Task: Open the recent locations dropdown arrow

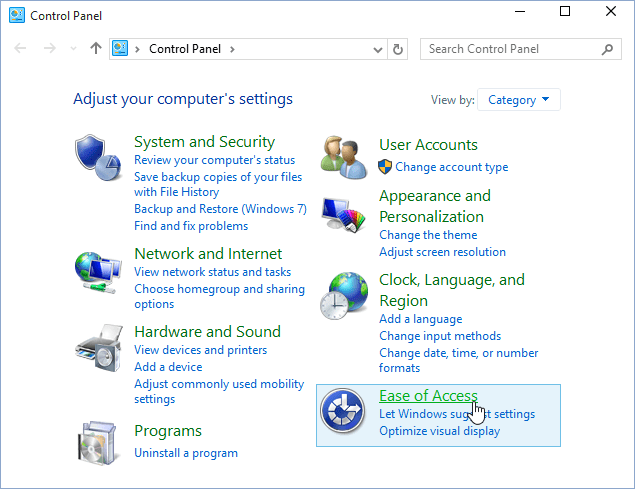Action: 73,49
